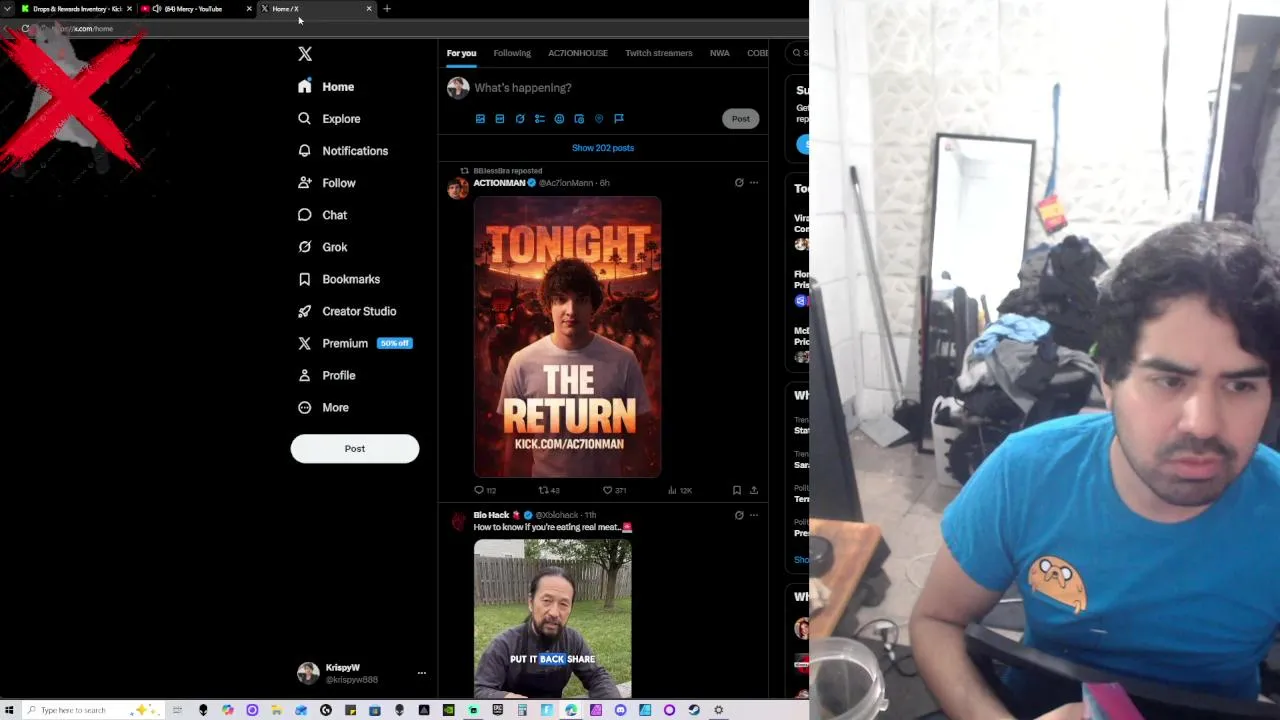Add a poll in post composer
Image resolution: width=1280 pixels, height=720 pixels.
[x=540, y=118]
